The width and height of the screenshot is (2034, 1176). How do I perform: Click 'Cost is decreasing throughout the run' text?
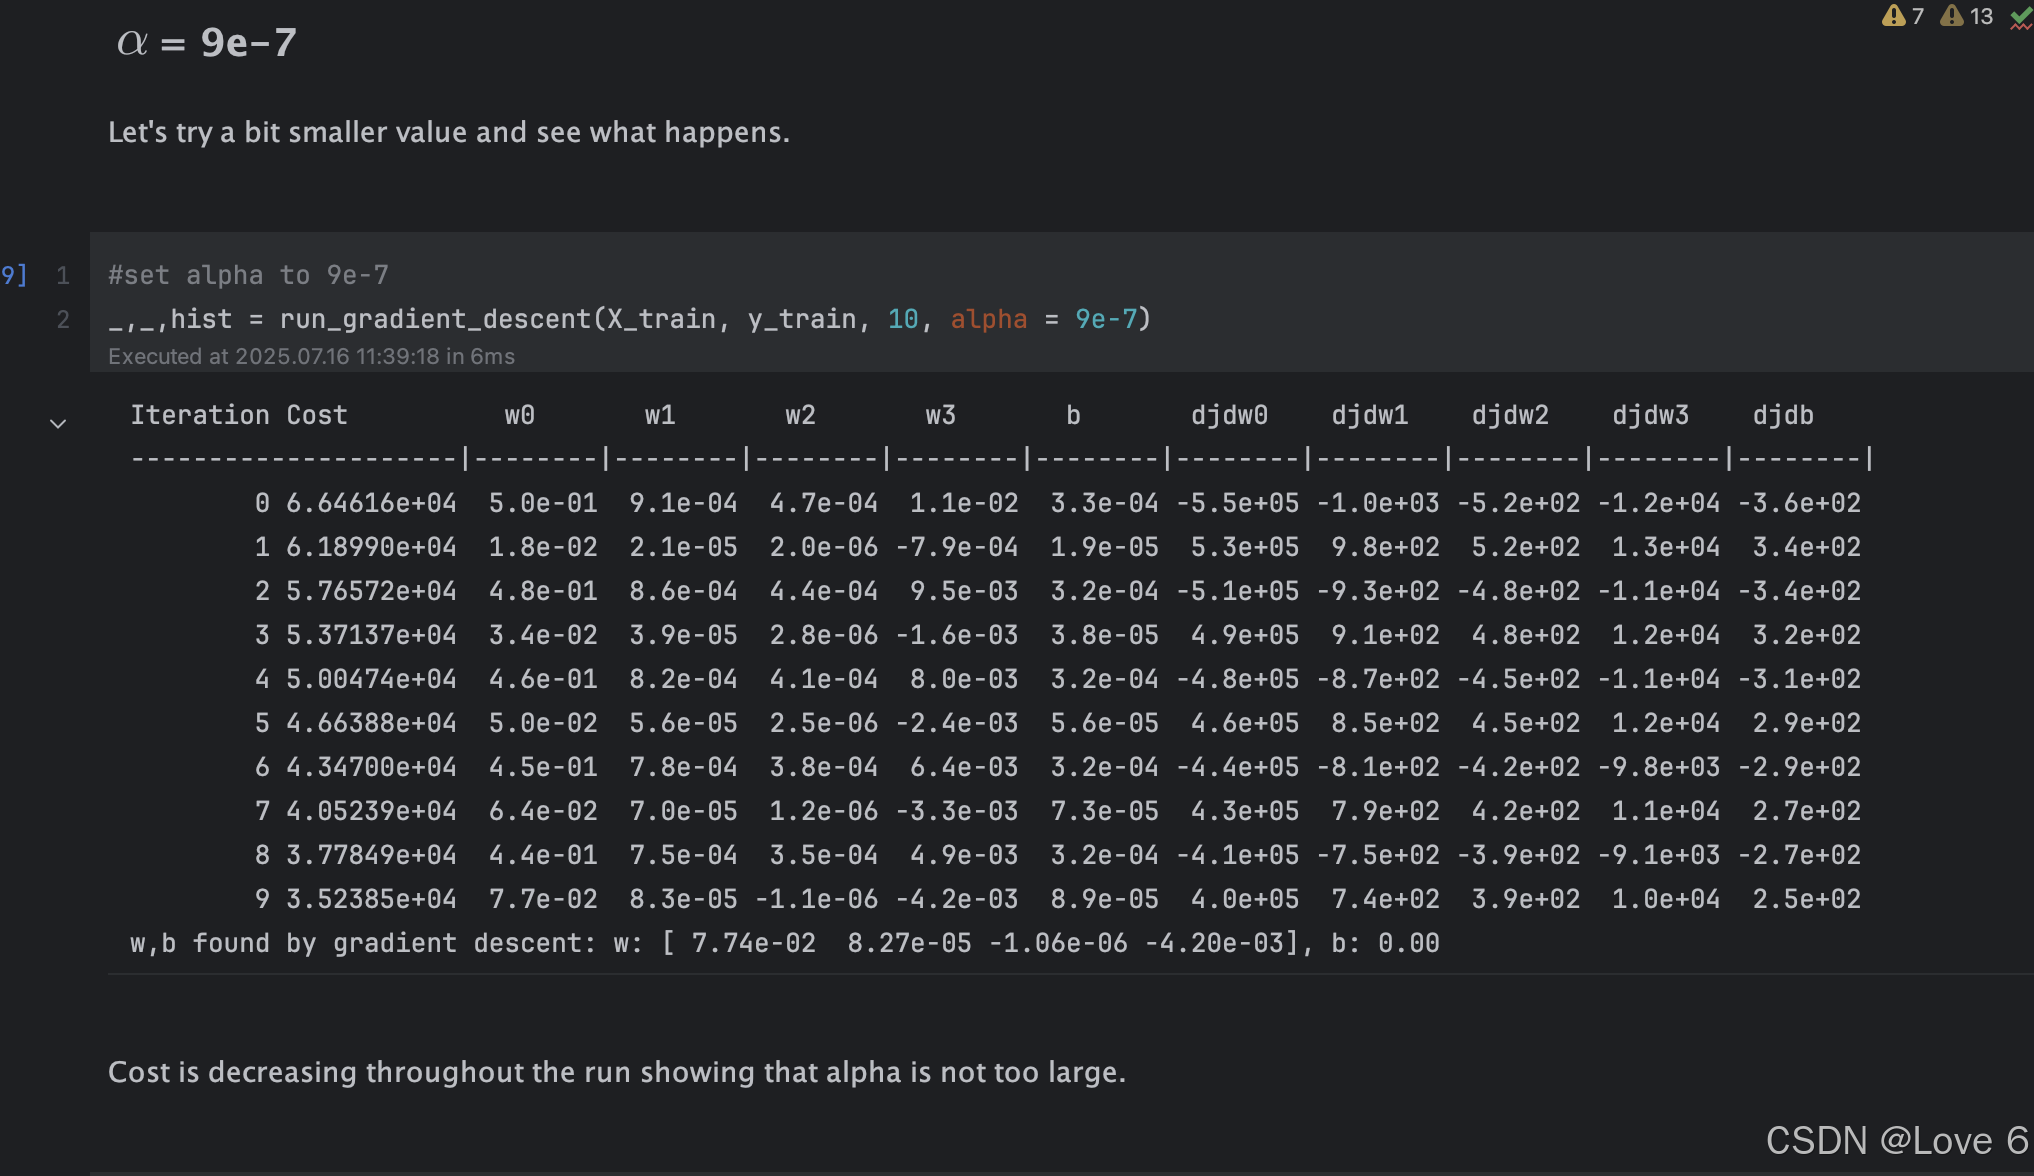[x=617, y=1072]
